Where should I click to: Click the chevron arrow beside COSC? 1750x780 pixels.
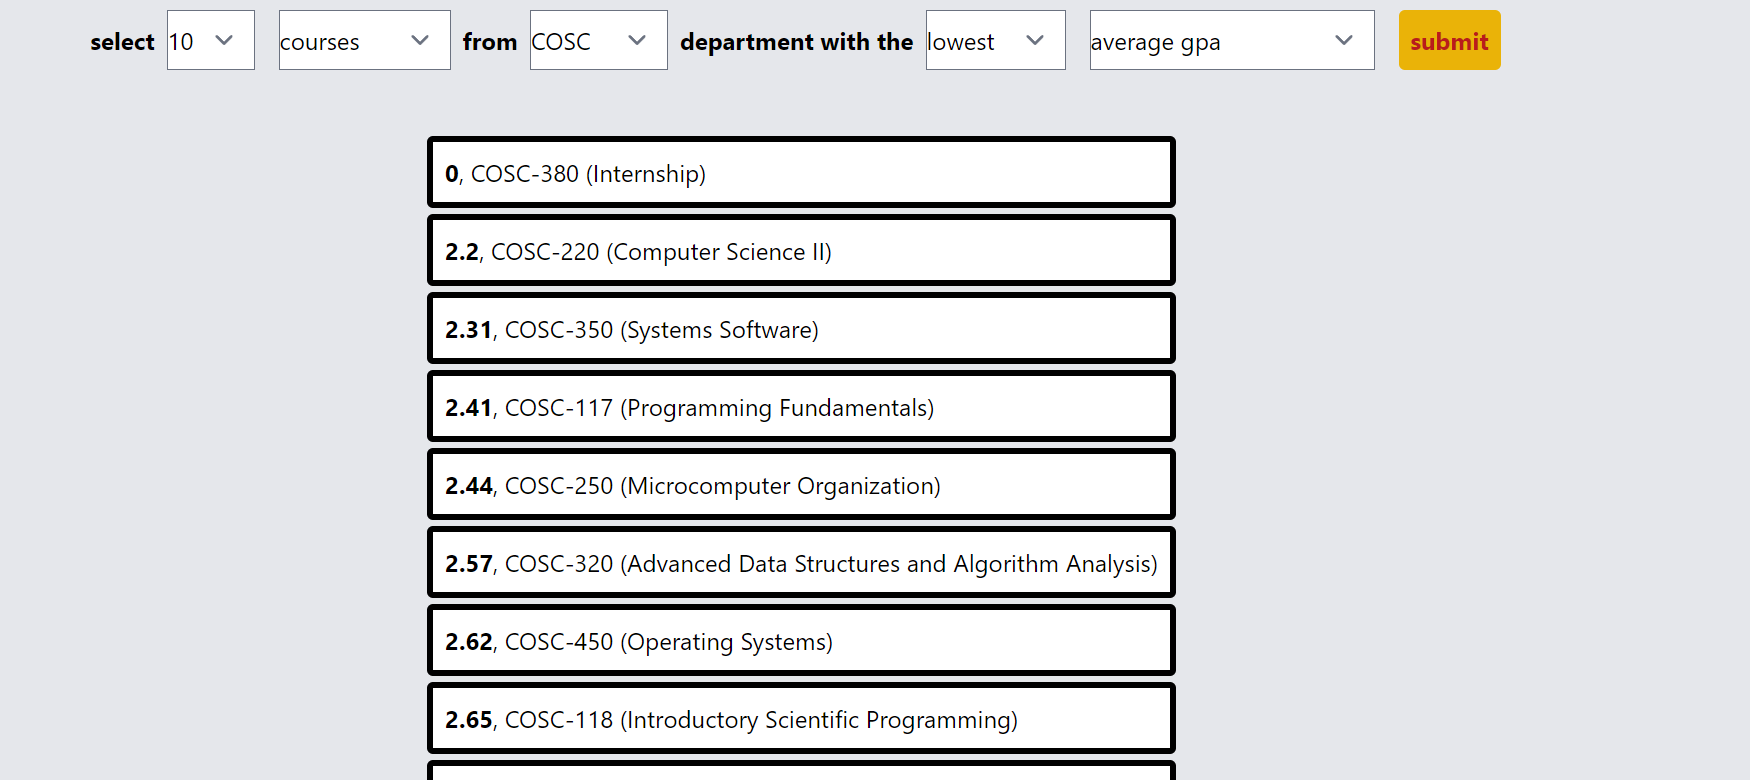click(x=637, y=40)
